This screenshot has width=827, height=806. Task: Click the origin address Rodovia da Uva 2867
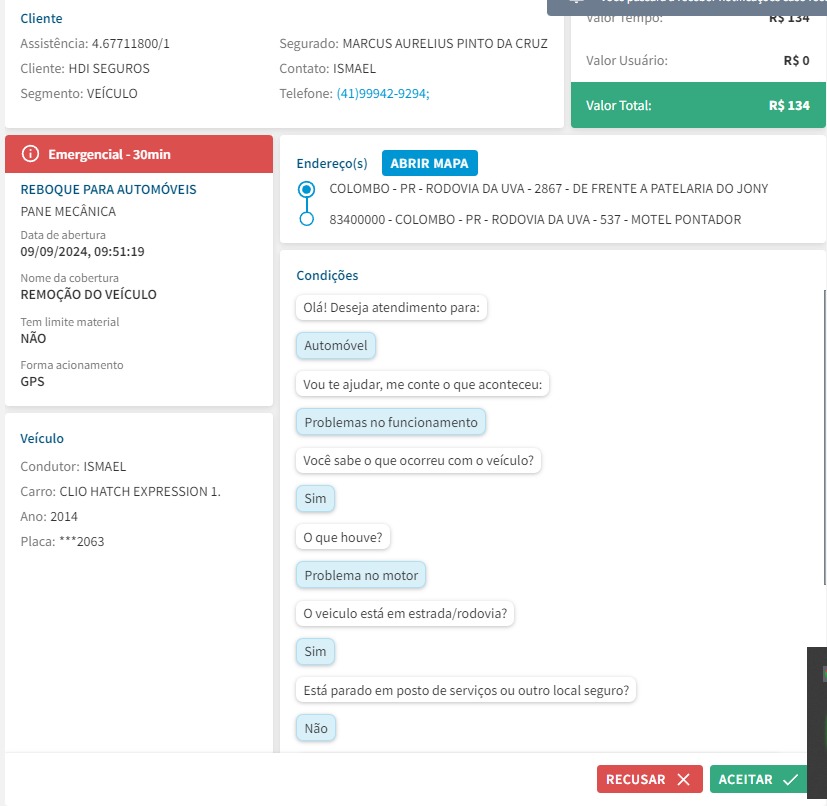pyautogui.click(x=548, y=188)
